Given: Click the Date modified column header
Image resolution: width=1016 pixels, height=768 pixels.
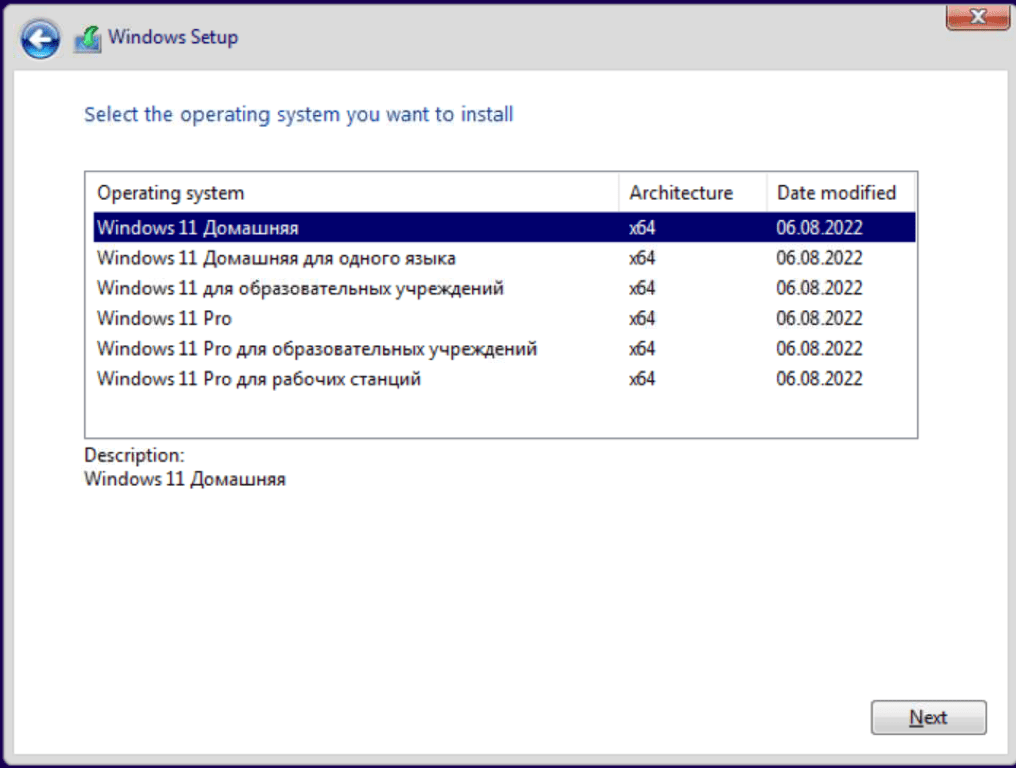Looking at the screenshot, I should click(836, 193).
